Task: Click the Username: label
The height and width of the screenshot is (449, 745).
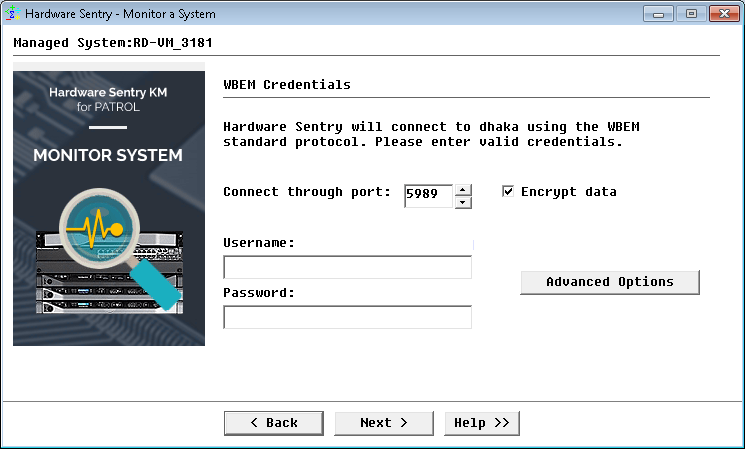Action: tap(259, 243)
